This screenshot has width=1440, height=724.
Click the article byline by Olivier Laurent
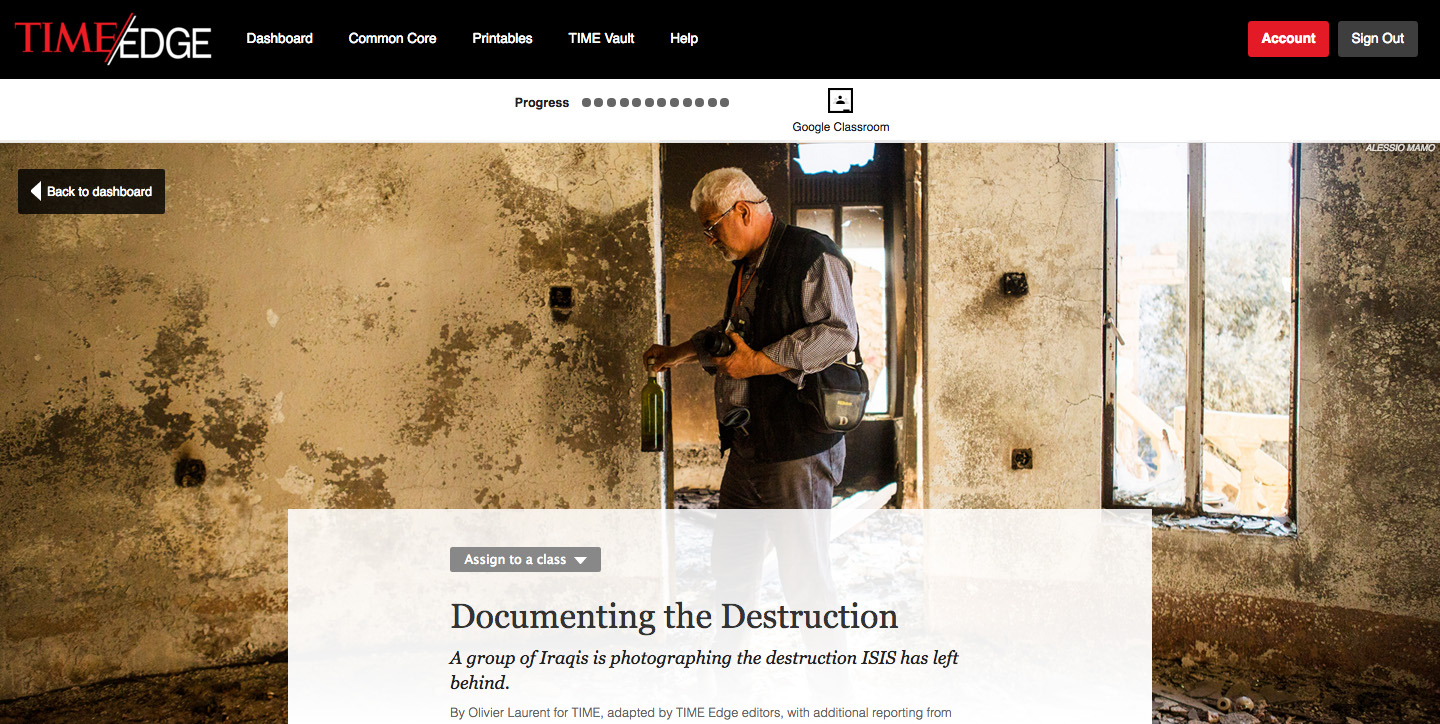(x=700, y=713)
